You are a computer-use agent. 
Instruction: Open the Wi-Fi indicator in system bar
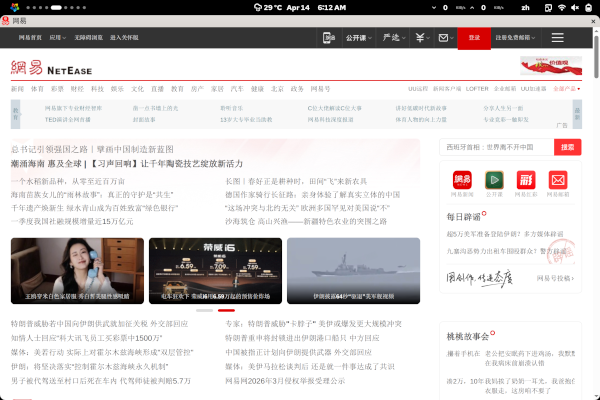click(x=562, y=8)
